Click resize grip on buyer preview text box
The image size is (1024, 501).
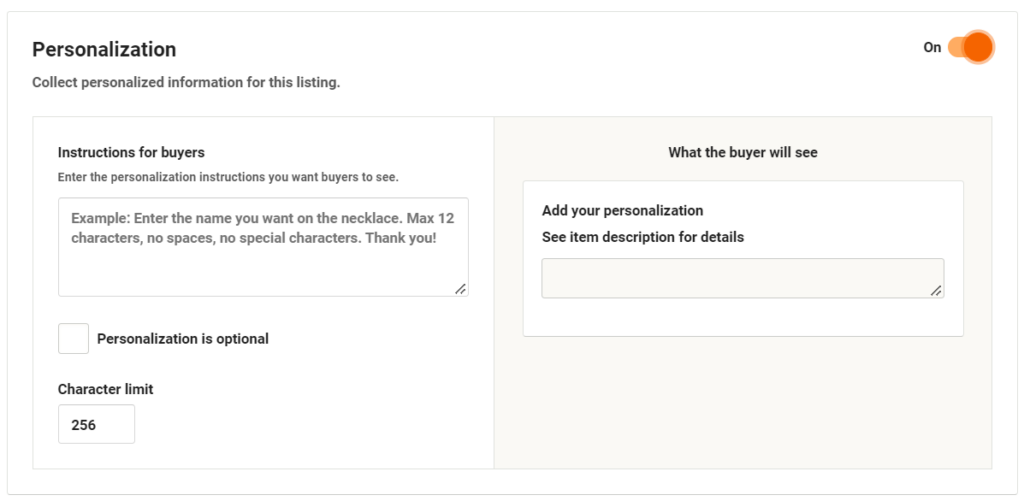tap(936, 290)
